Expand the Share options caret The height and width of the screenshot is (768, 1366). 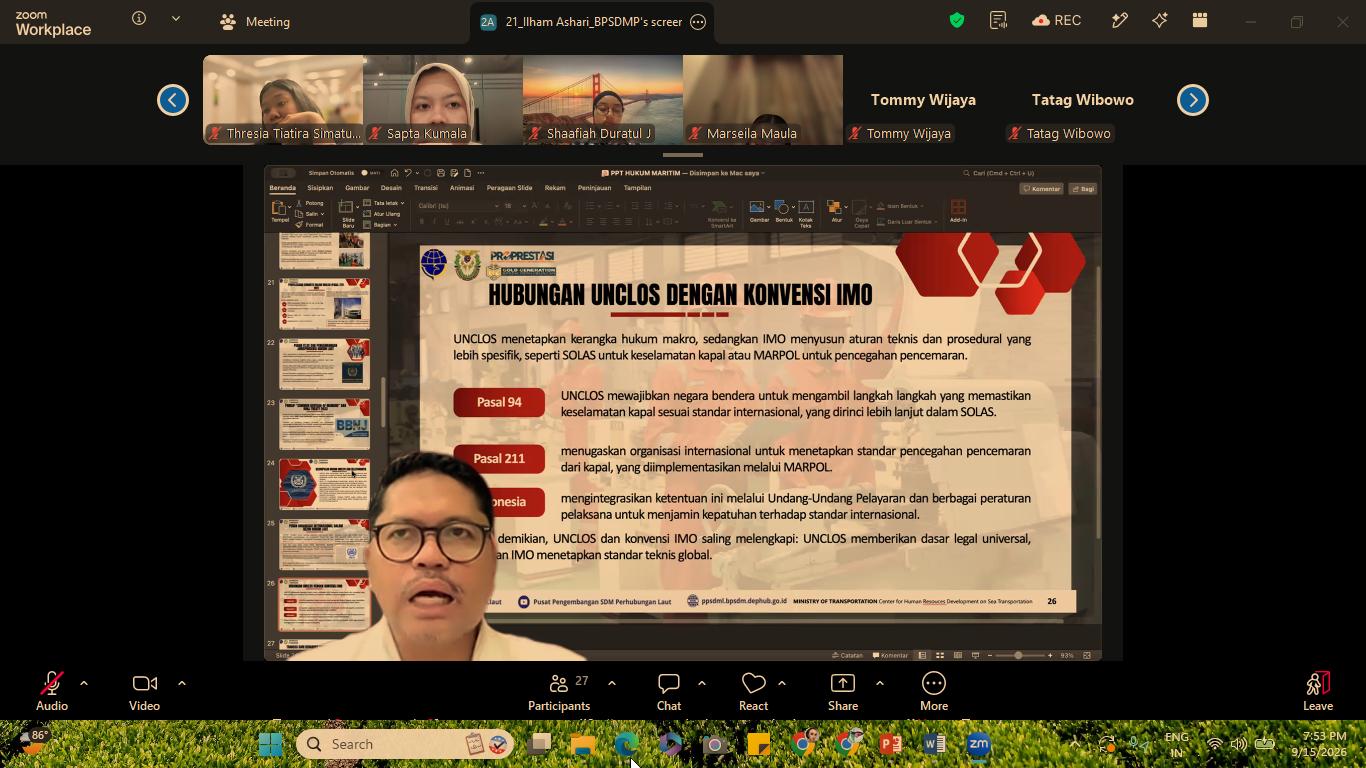click(x=880, y=684)
